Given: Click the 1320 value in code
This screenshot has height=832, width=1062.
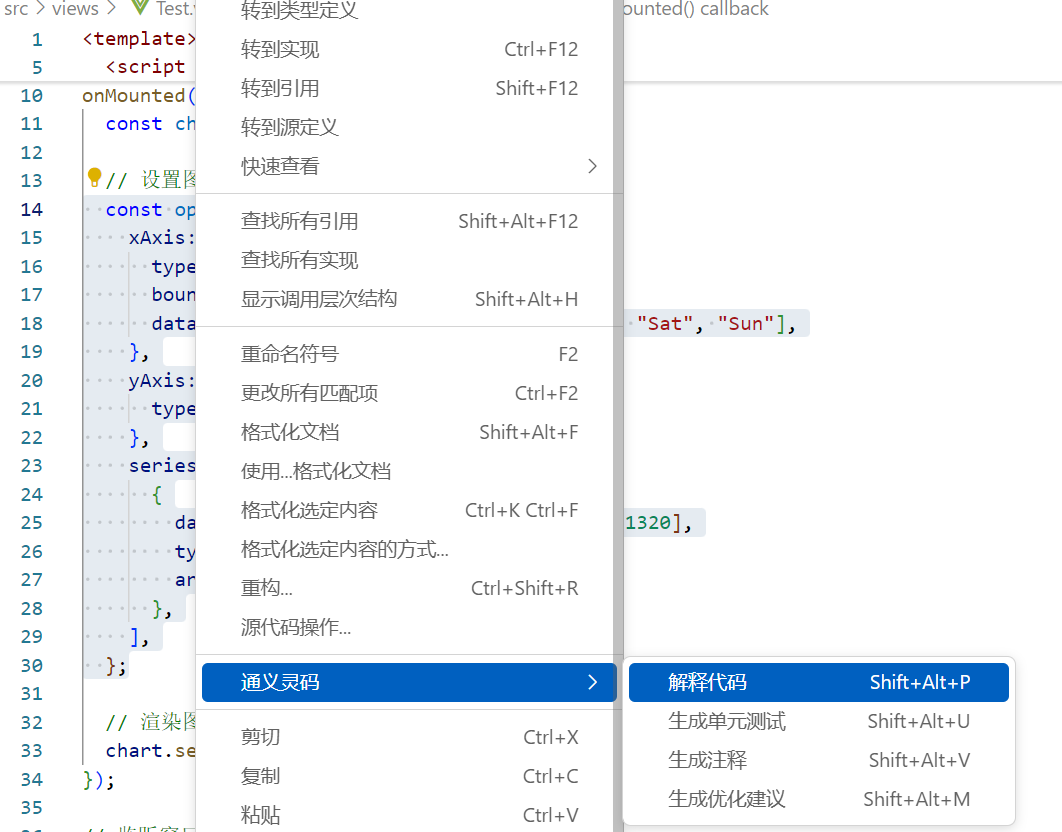Looking at the screenshot, I should pyautogui.click(x=648, y=523).
